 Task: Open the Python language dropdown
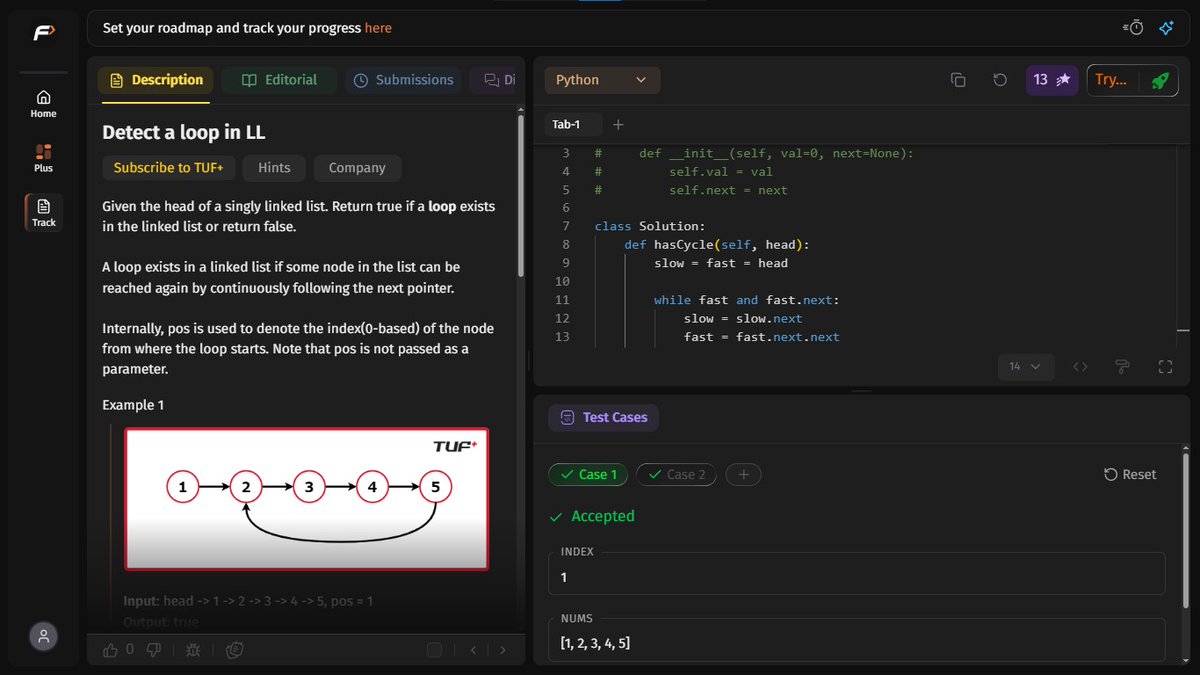coord(602,80)
